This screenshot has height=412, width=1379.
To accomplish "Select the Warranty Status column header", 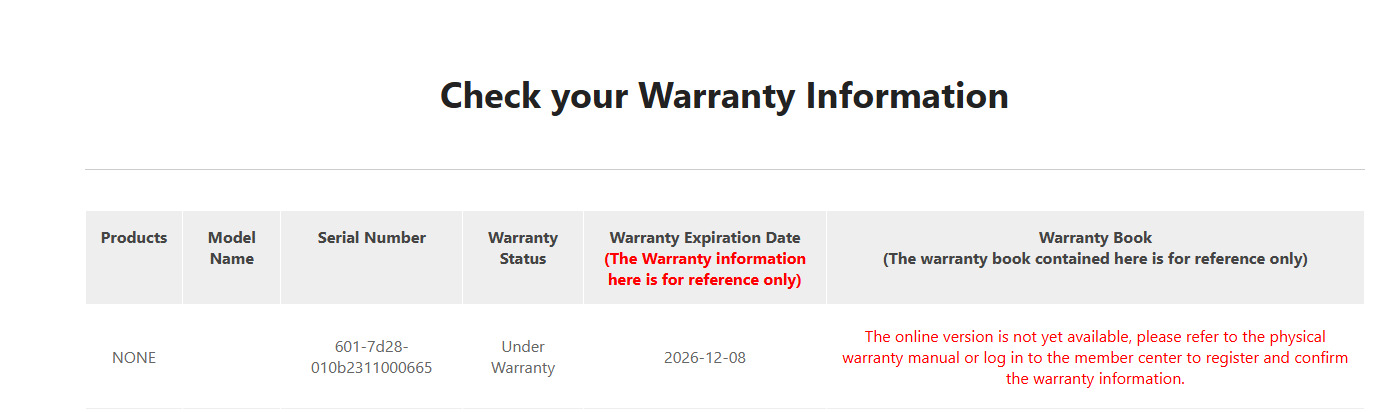I will tap(523, 248).
